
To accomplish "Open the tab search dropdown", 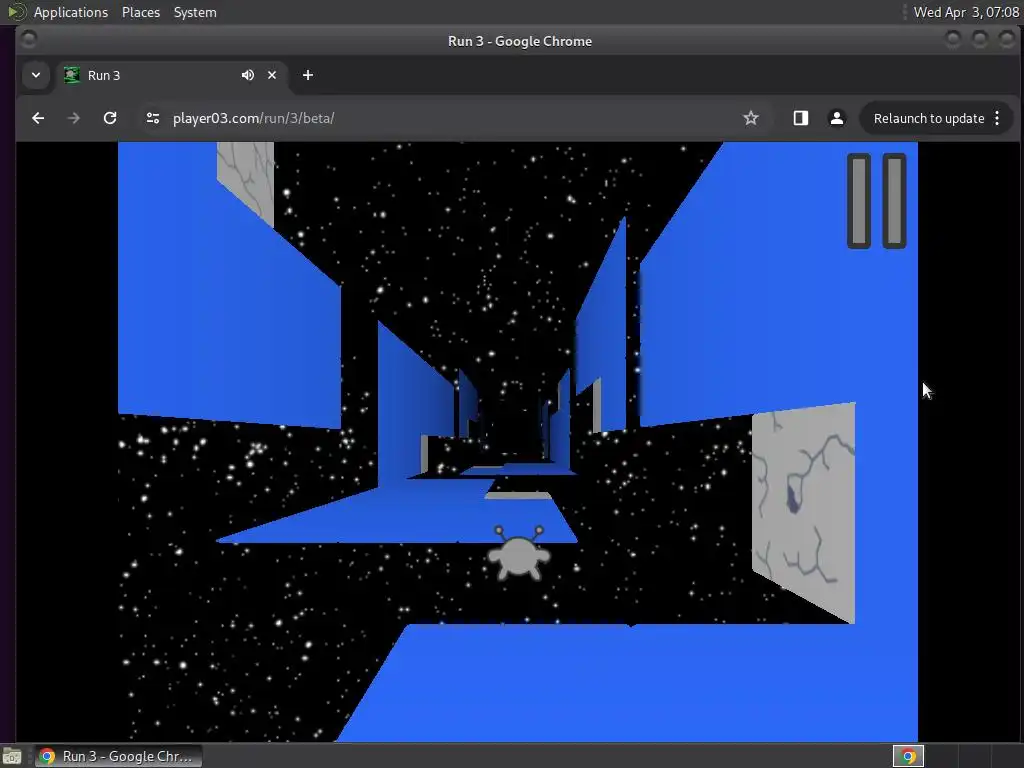I will pos(36,75).
